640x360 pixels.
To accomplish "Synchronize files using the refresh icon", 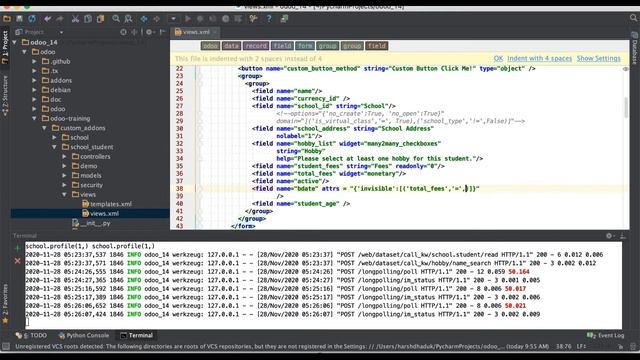I will [x=31, y=19].
